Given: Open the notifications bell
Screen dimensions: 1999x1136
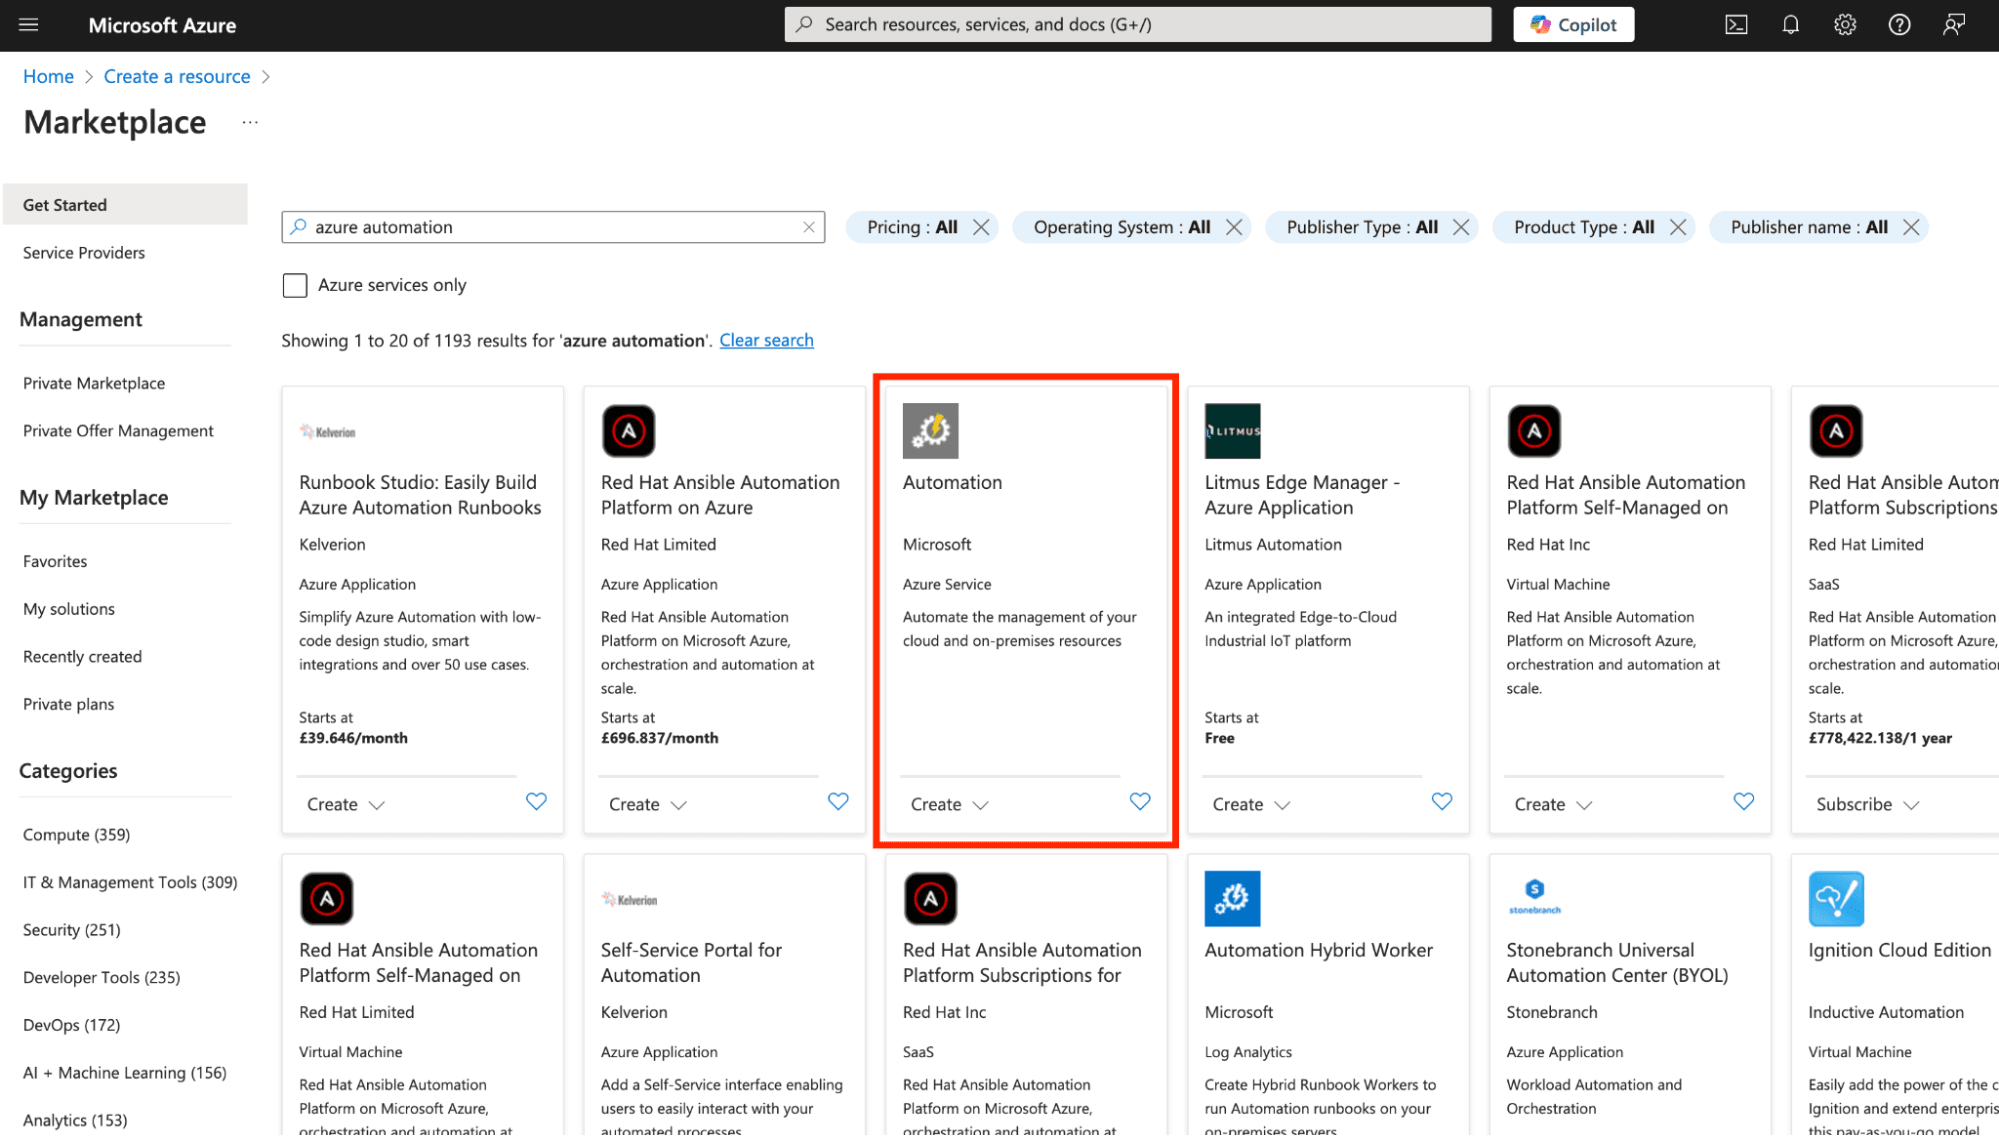Looking at the screenshot, I should [x=1790, y=25].
